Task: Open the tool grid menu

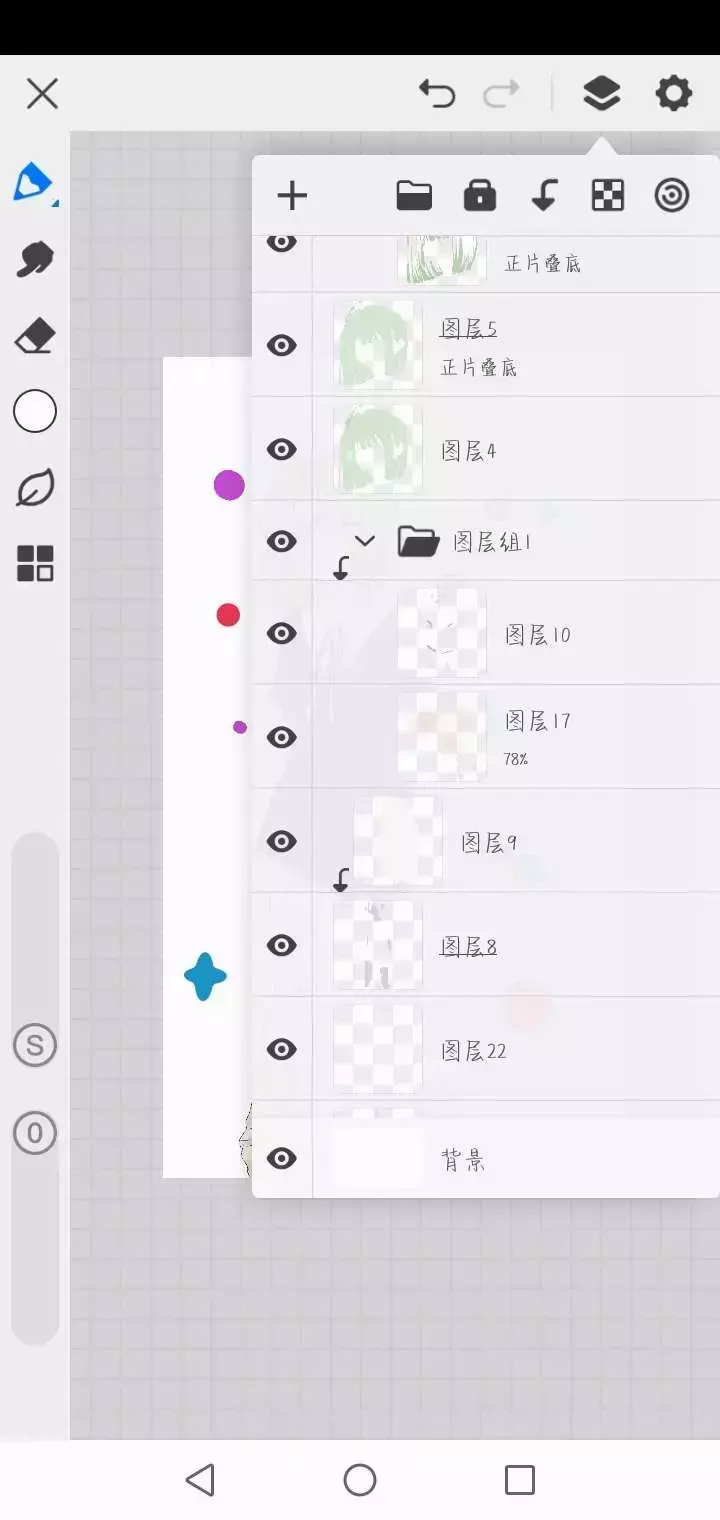Action: click(x=35, y=563)
